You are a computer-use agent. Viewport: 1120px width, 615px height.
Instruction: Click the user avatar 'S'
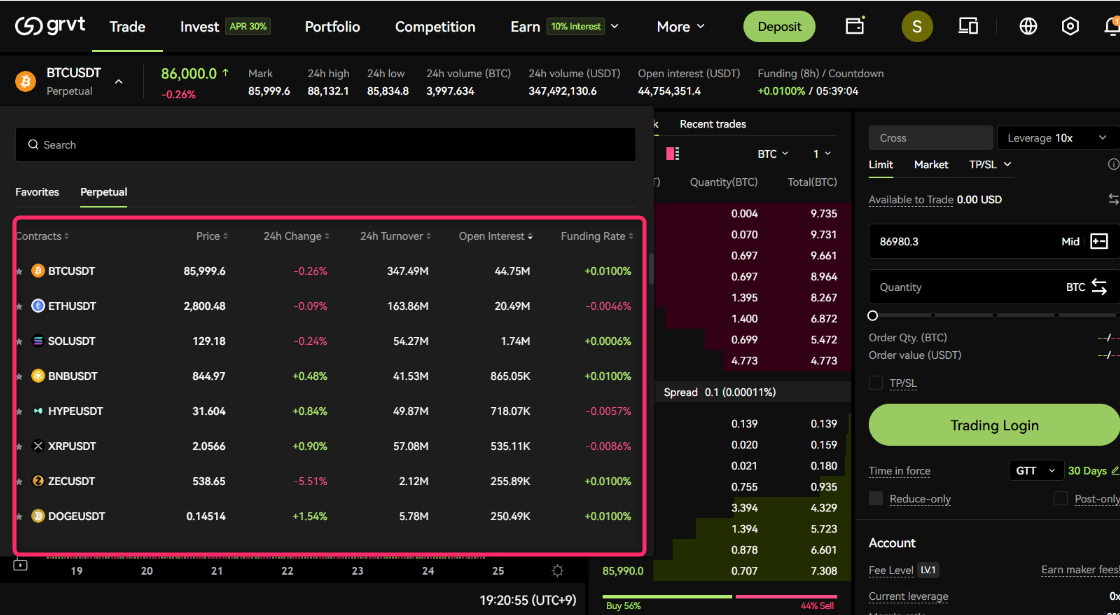(x=917, y=26)
